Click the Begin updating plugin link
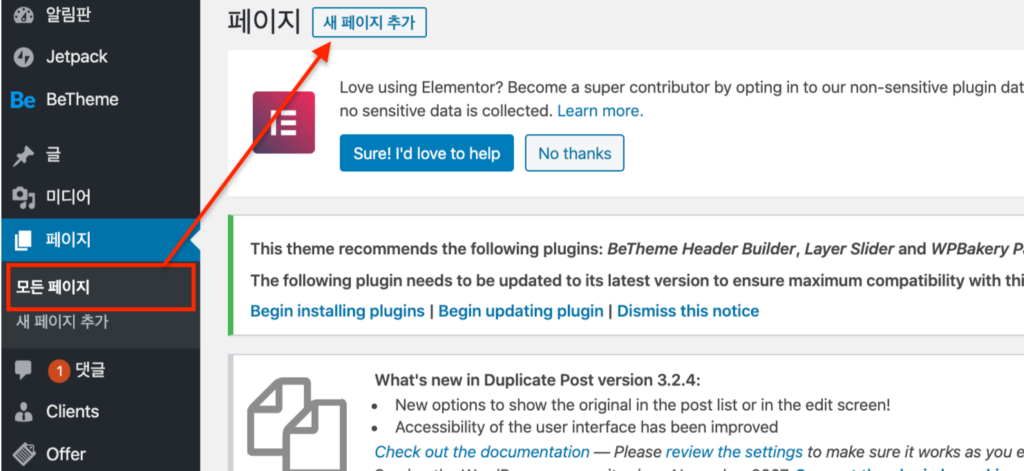This screenshot has height=471, width=1024. [521, 311]
